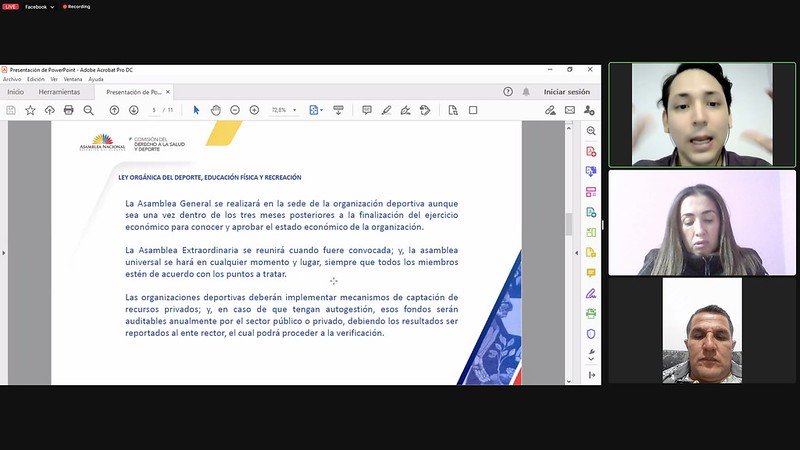The height and width of the screenshot is (450, 800).
Task: Go to previous page using up arrow
Action: [114, 110]
